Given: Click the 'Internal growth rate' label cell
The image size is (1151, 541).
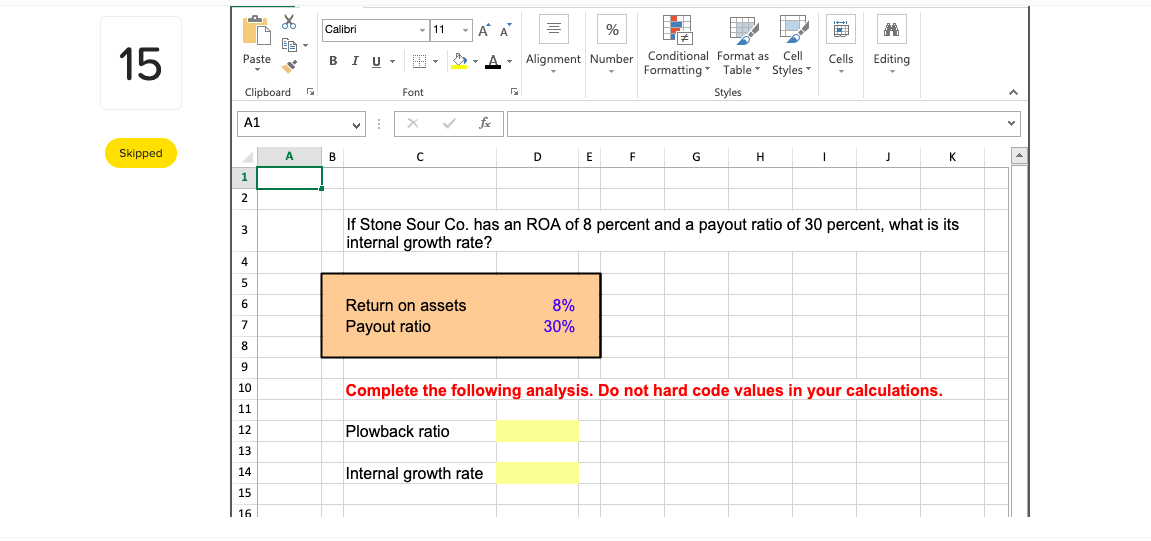Looking at the screenshot, I should (x=414, y=473).
